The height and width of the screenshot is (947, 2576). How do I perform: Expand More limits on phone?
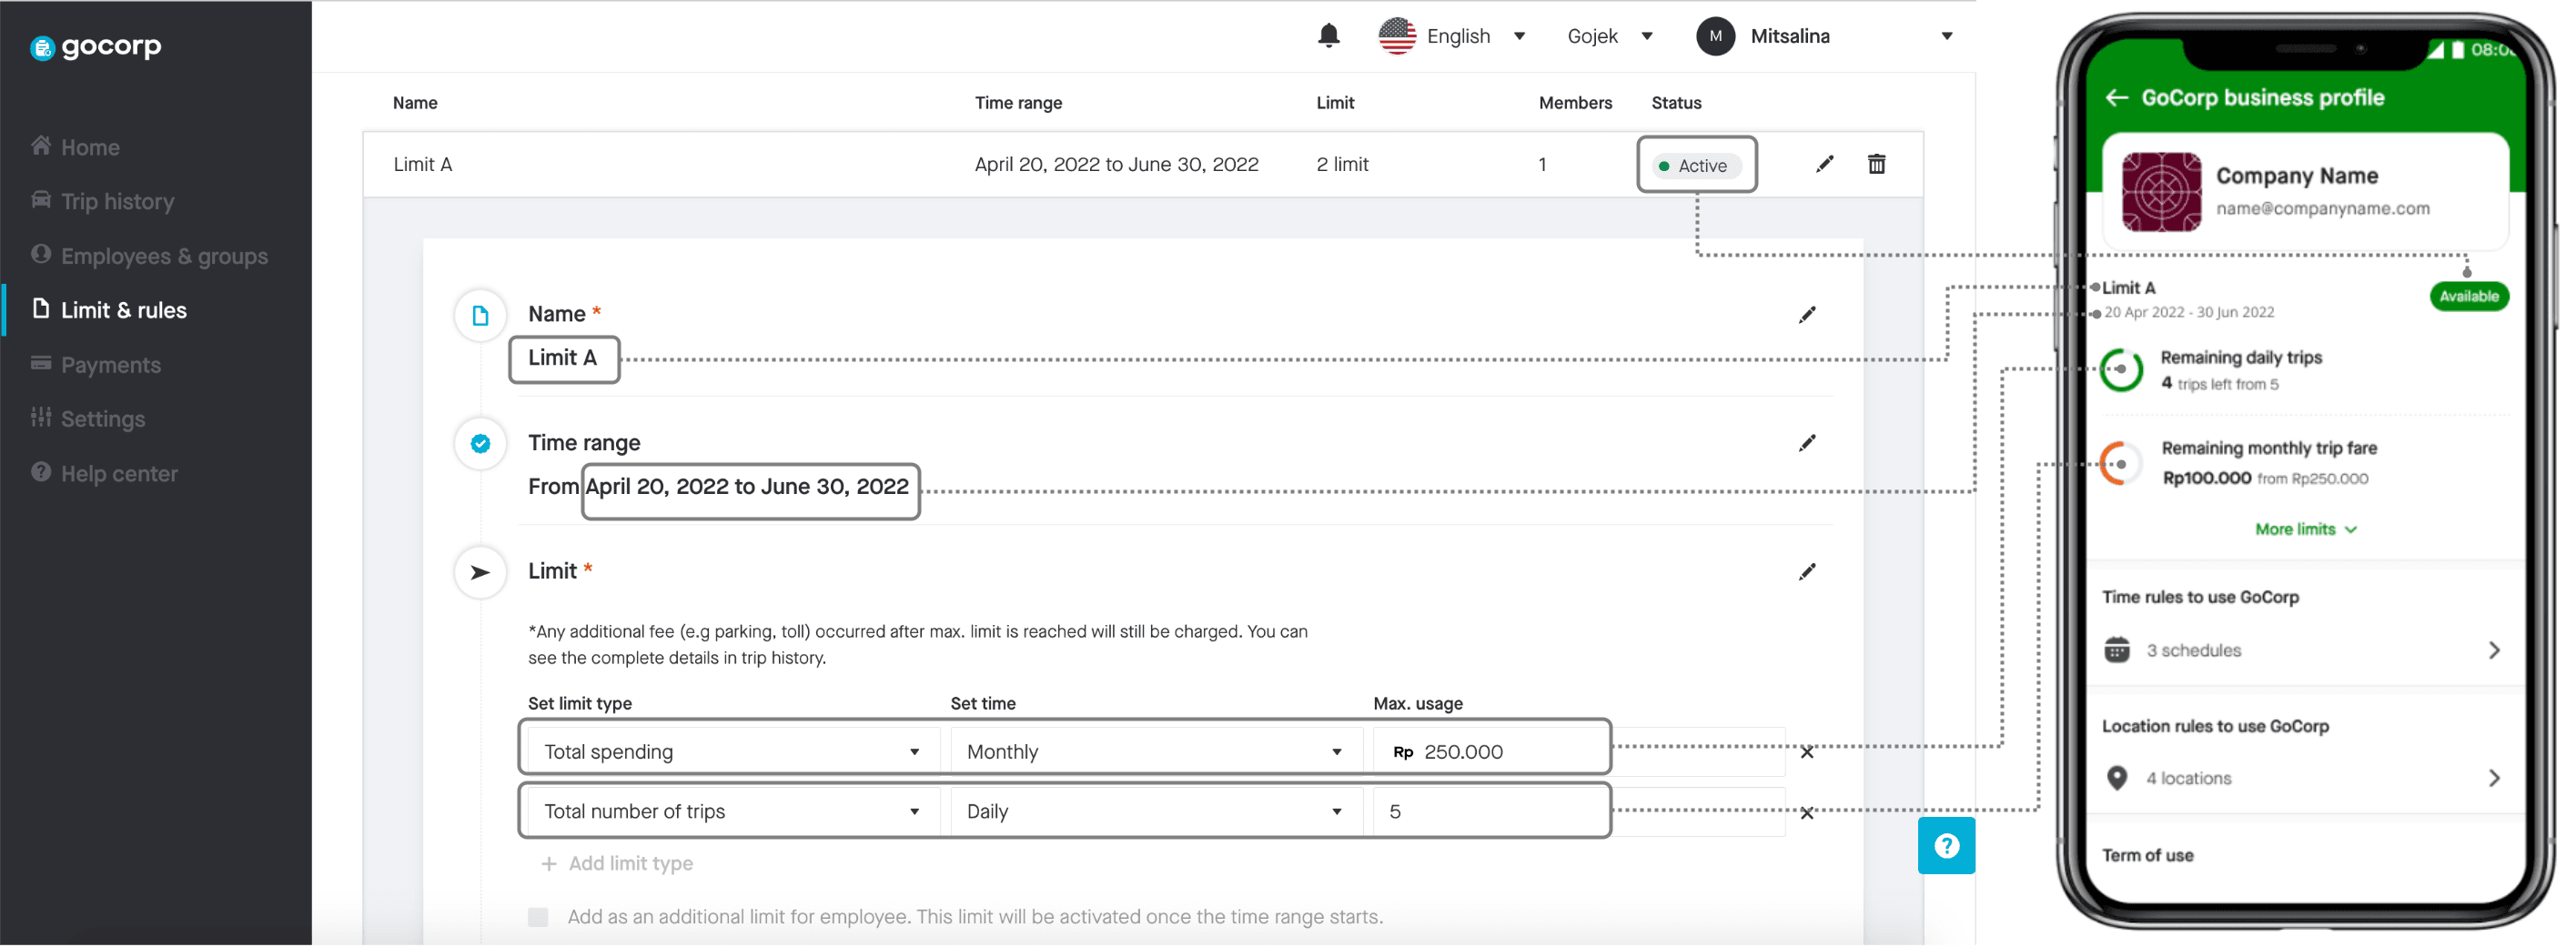2305,530
